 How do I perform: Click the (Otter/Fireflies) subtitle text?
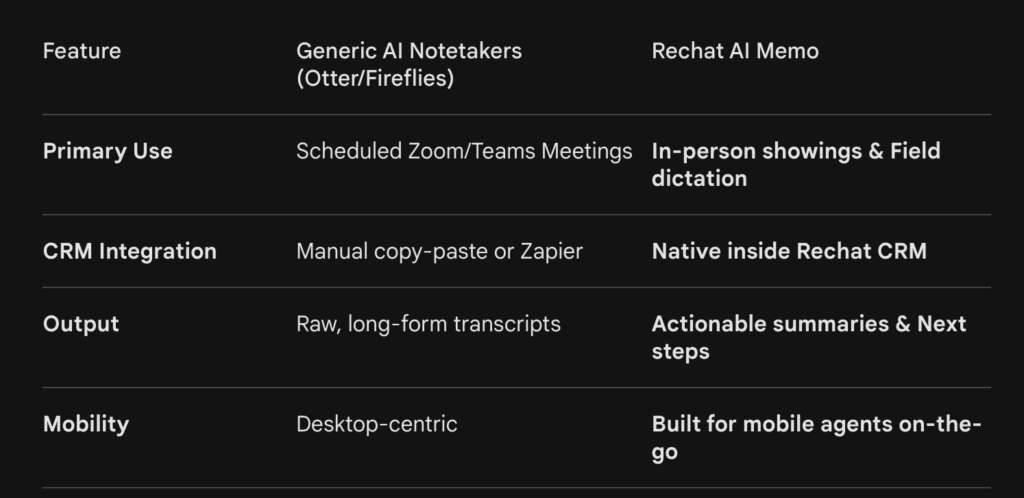374,78
